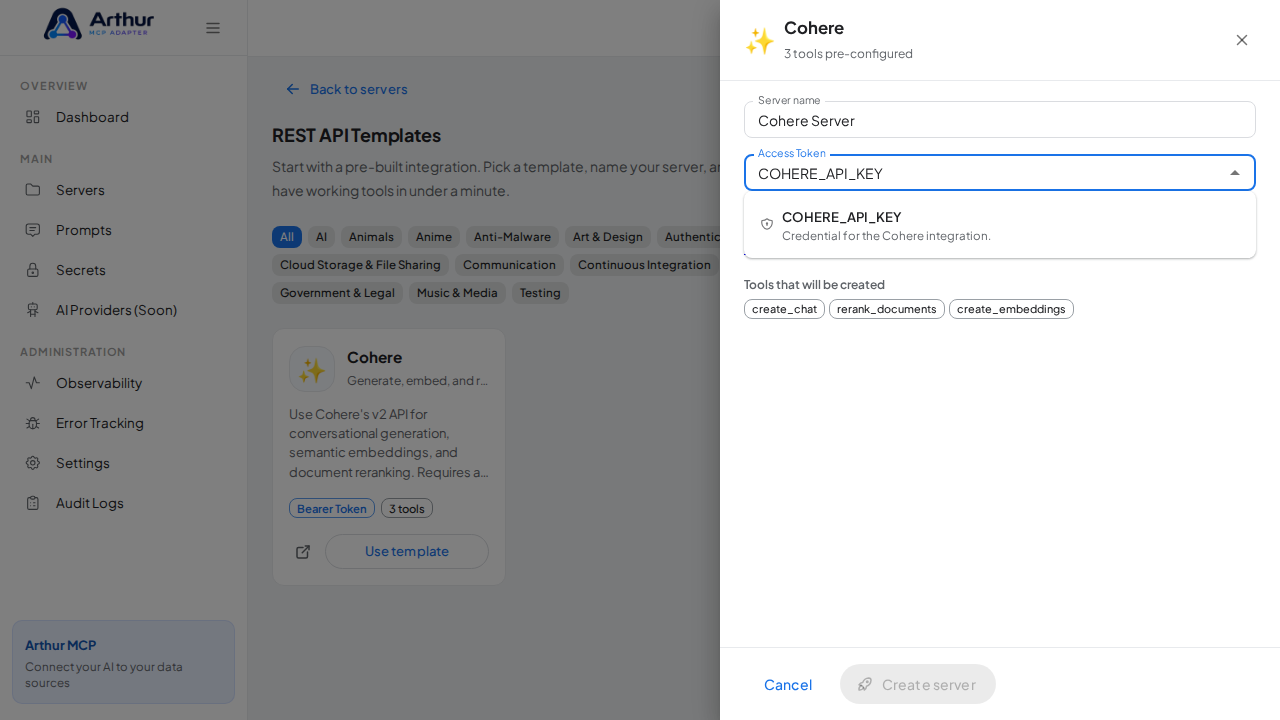Viewport: 1280px width, 720px height.
Task: Toggle the sidebar hamburger menu
Action: (x=213, y=28)
